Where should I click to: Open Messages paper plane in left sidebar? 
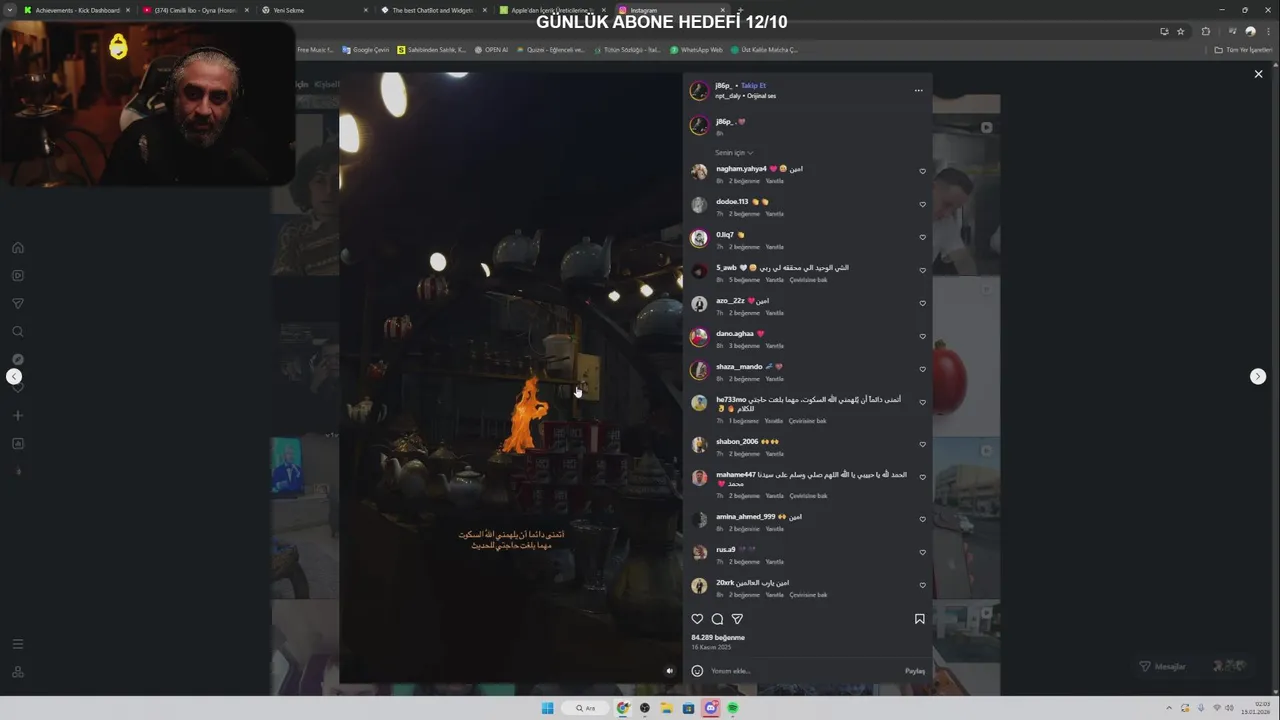[x=17, y=303]
